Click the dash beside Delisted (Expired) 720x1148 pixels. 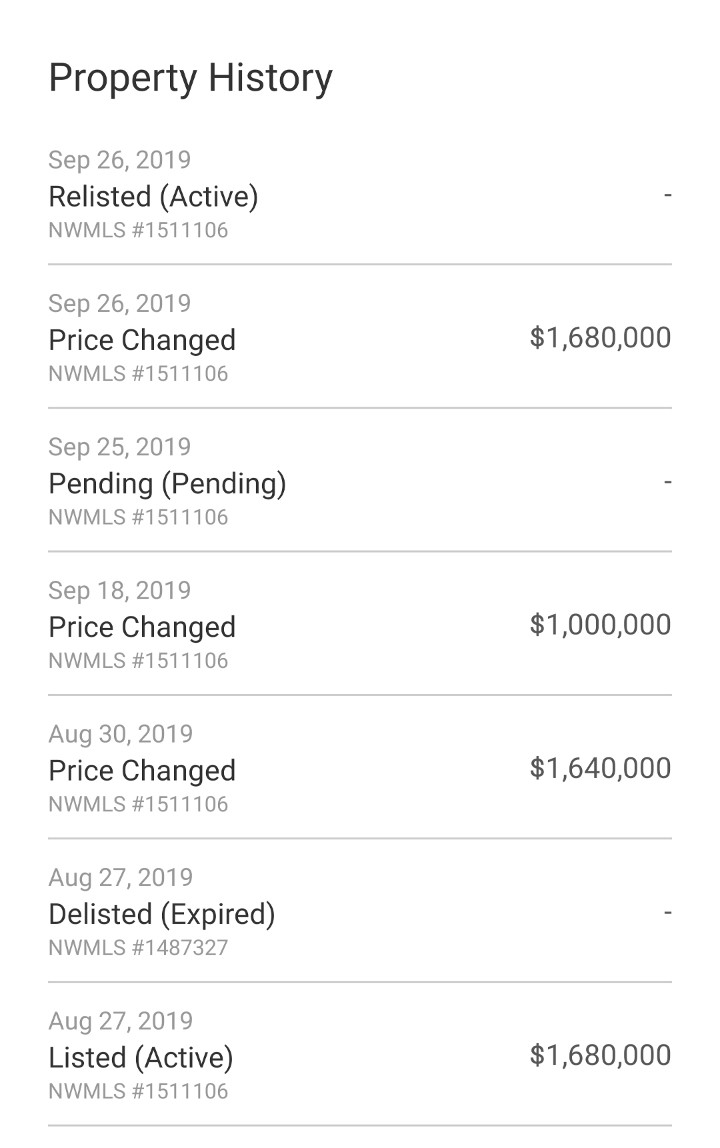tap(667, 913)
